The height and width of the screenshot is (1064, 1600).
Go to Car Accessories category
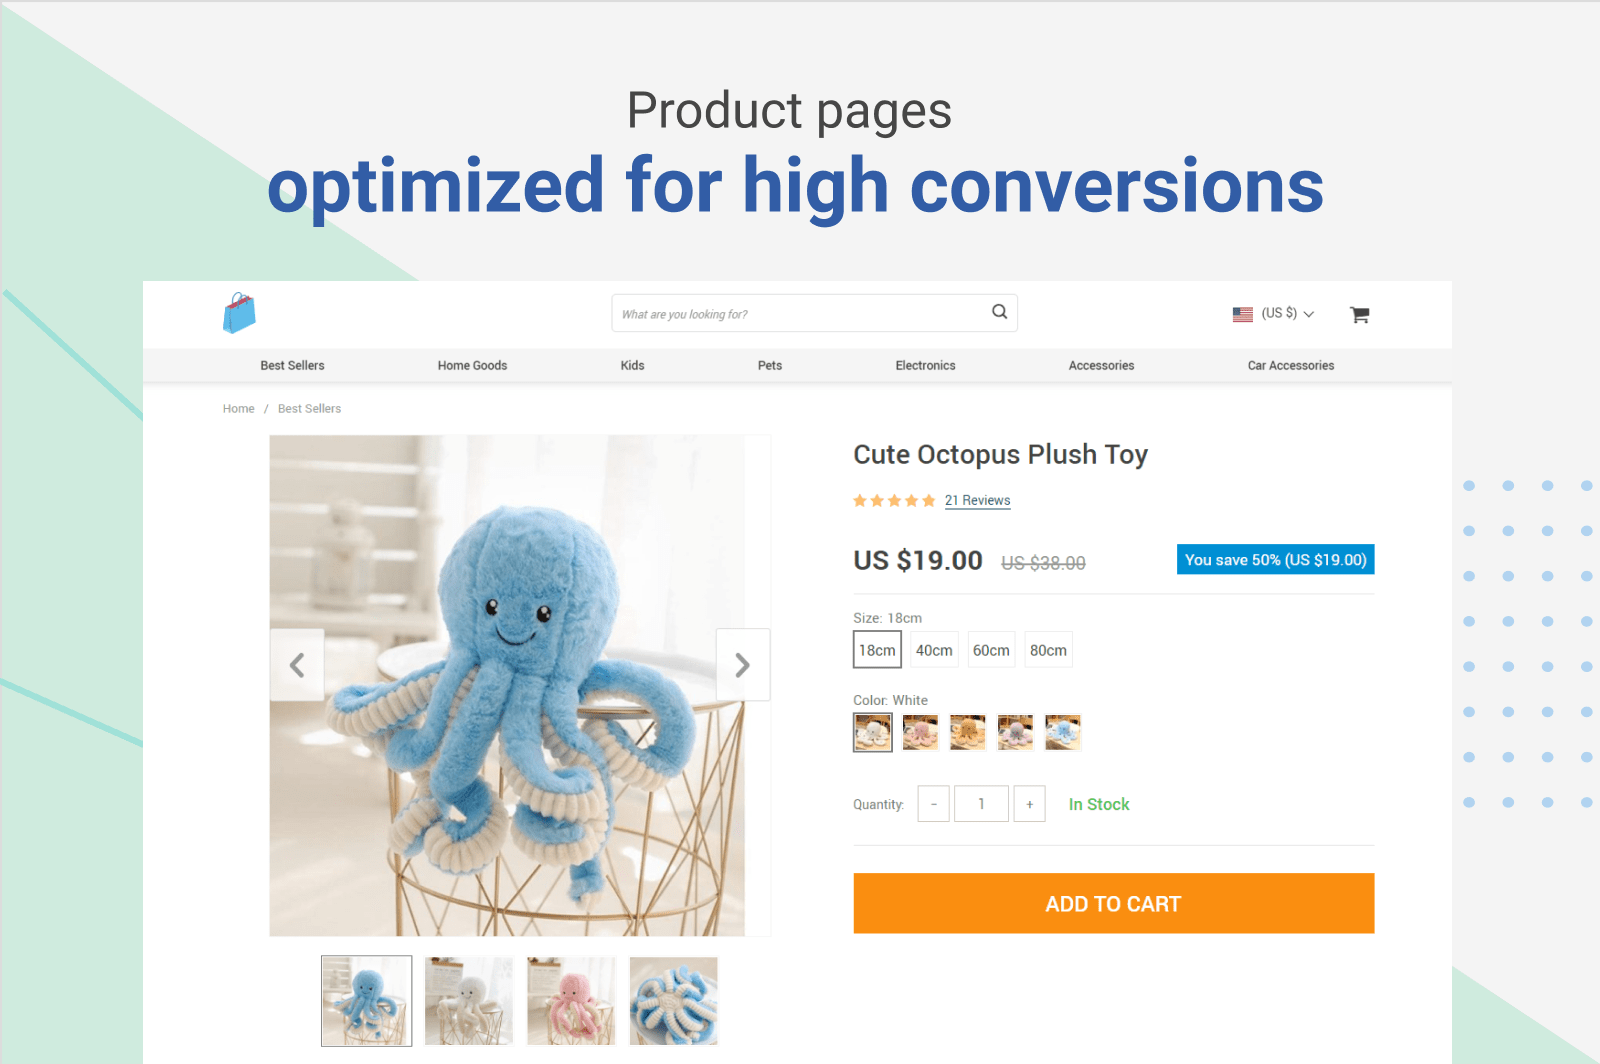click(x=1291, y=366)
